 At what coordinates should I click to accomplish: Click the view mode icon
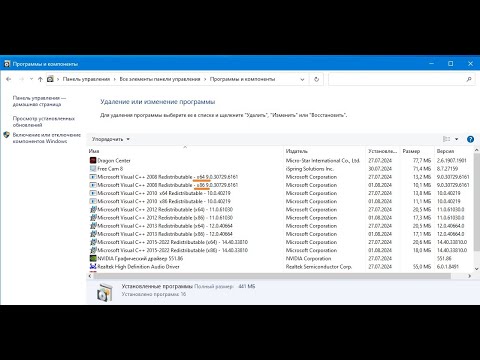point(446,139)
